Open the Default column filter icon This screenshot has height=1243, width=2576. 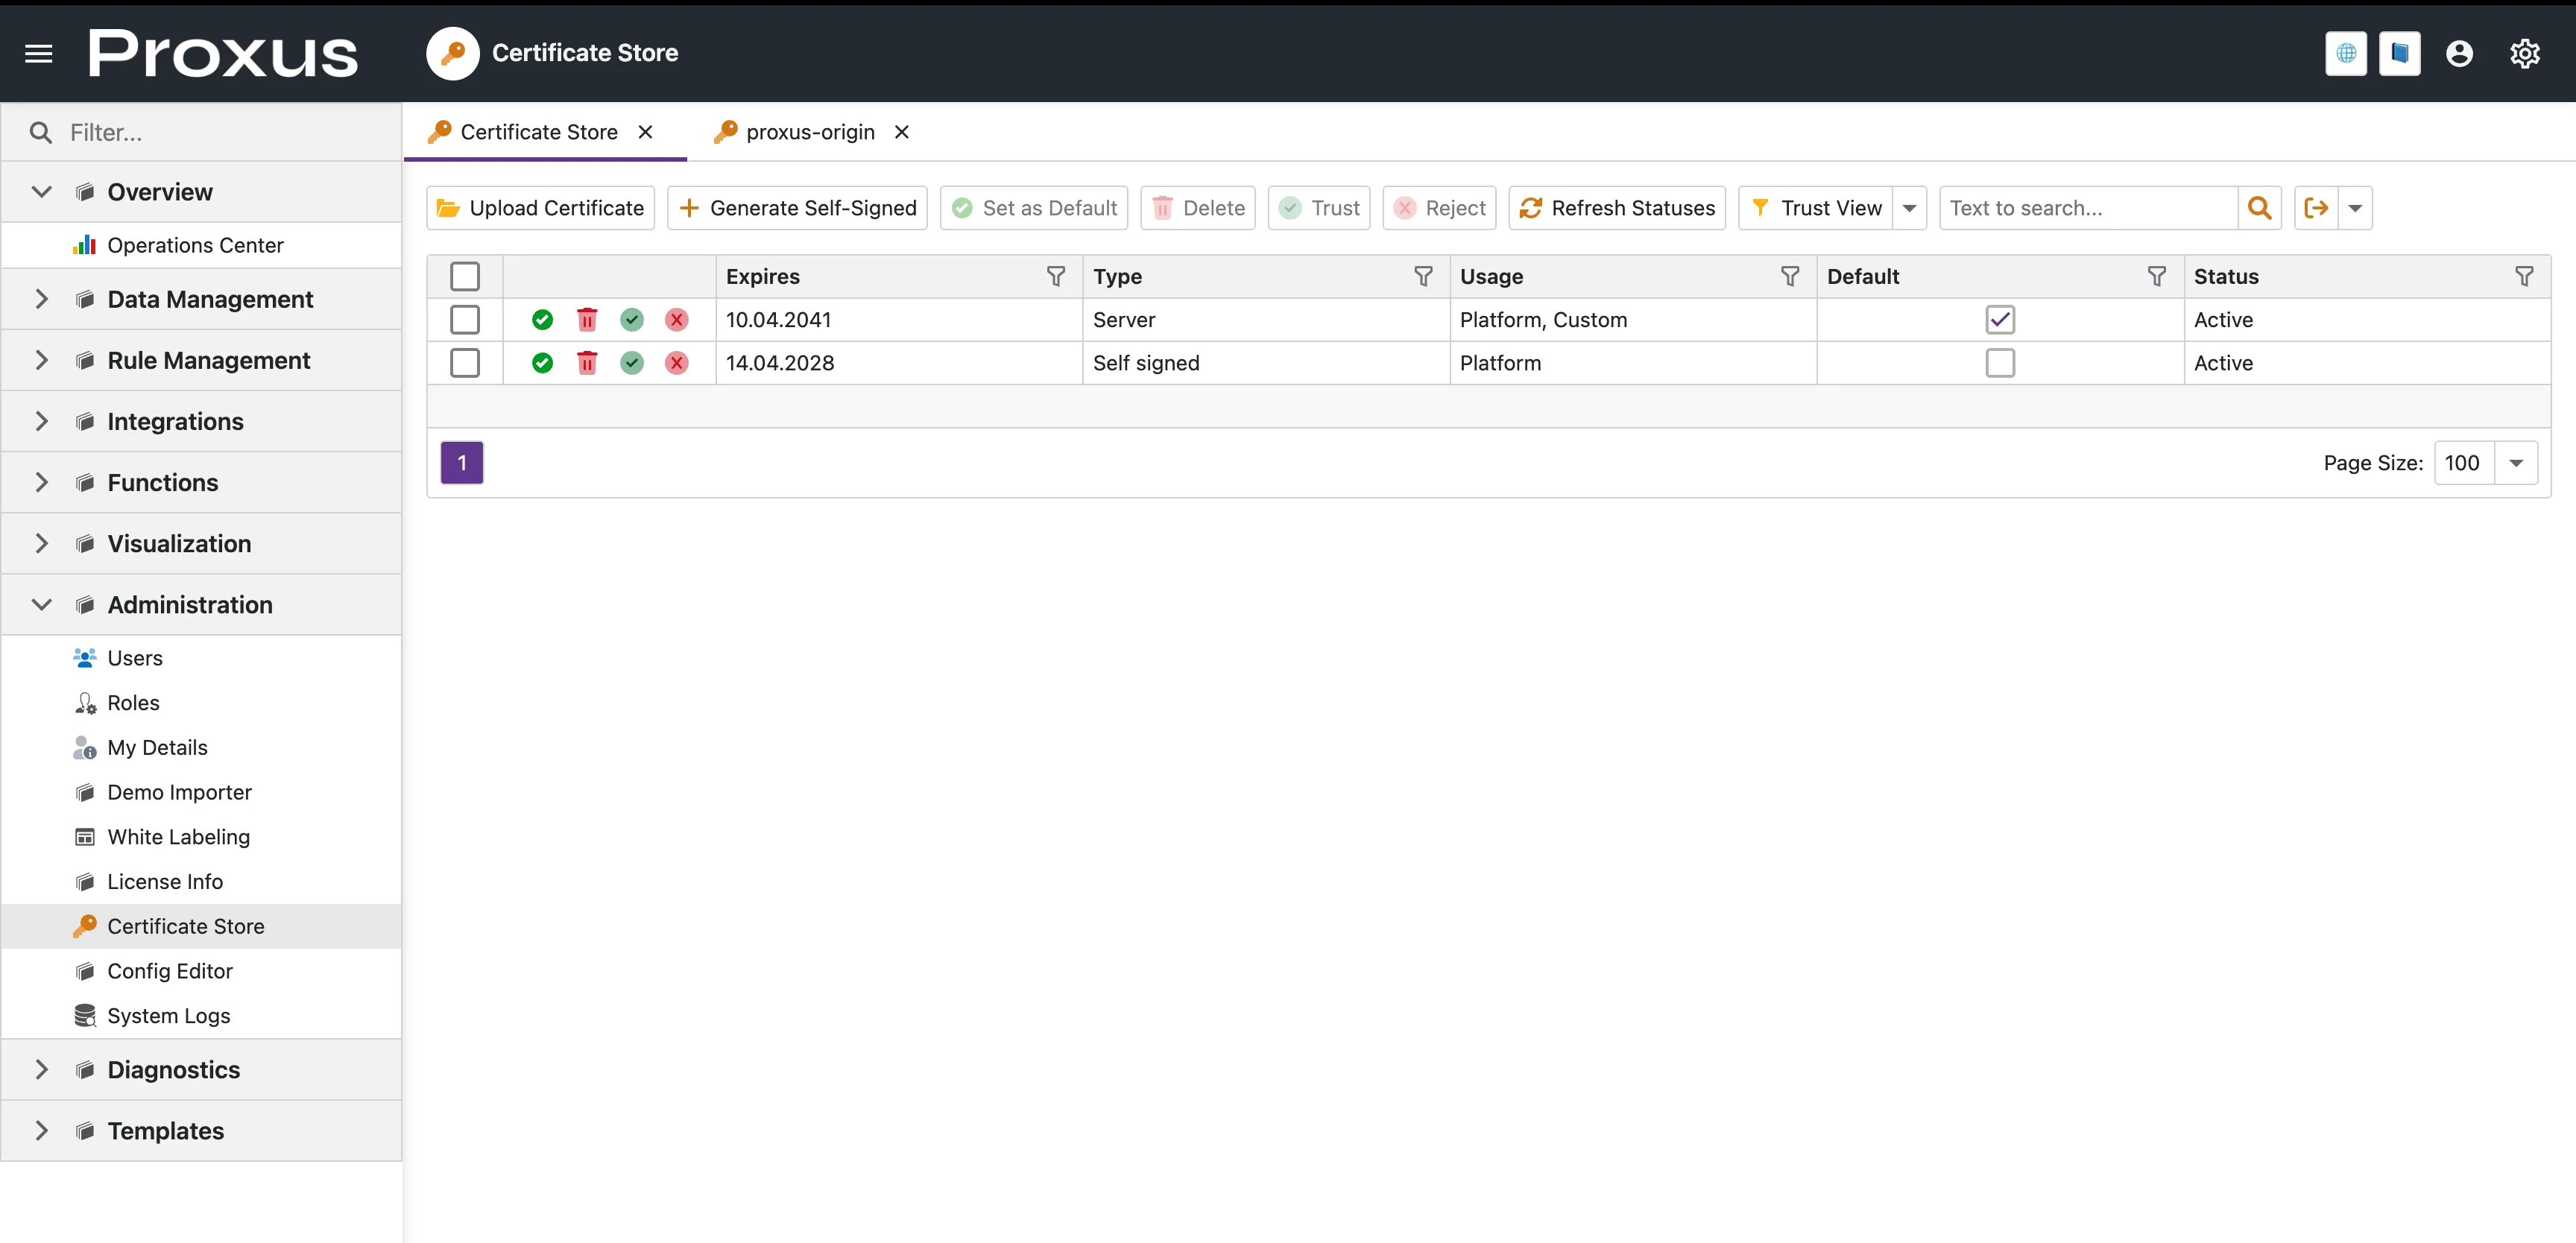point(2157,276)
